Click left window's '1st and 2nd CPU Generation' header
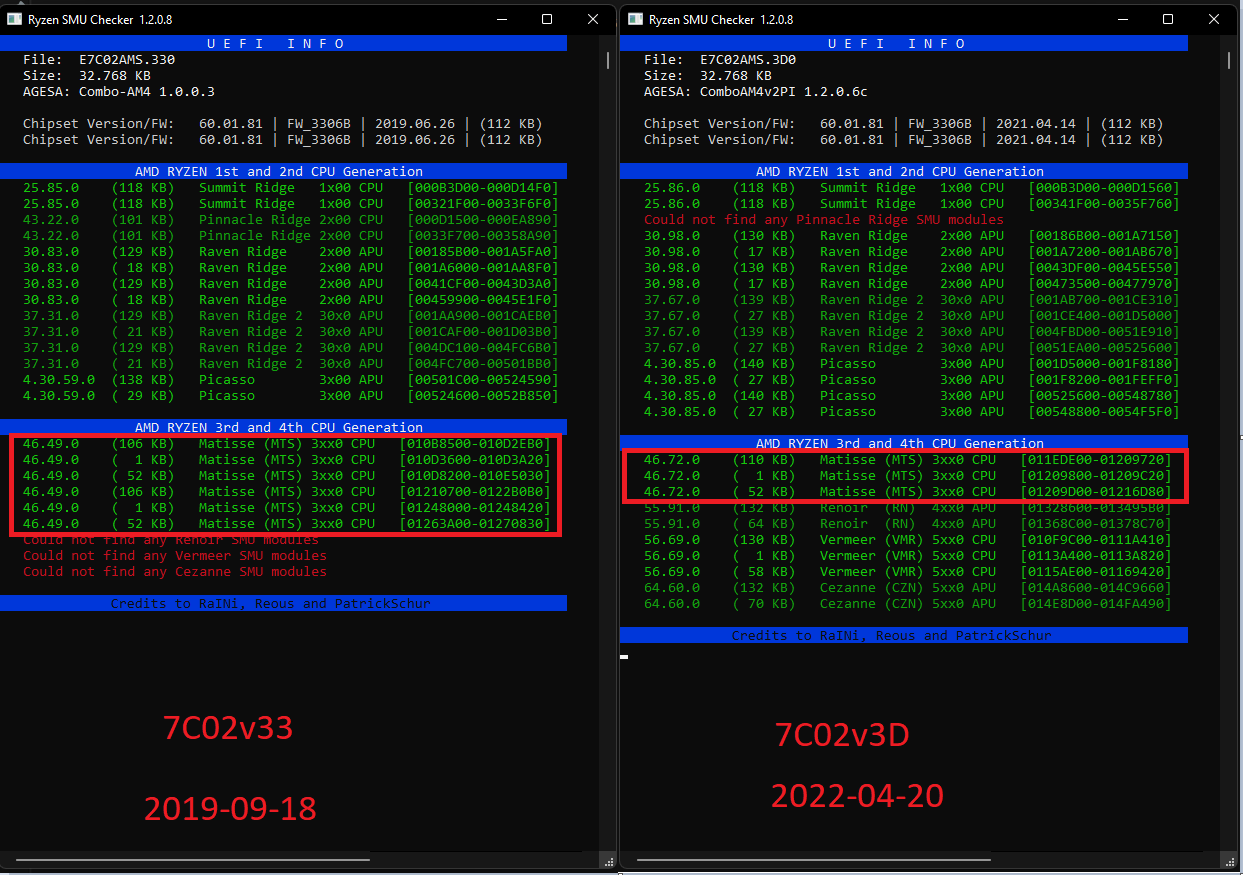Image resolution: width=1243 pixels, height=875 pixels. tap(283, 171)
